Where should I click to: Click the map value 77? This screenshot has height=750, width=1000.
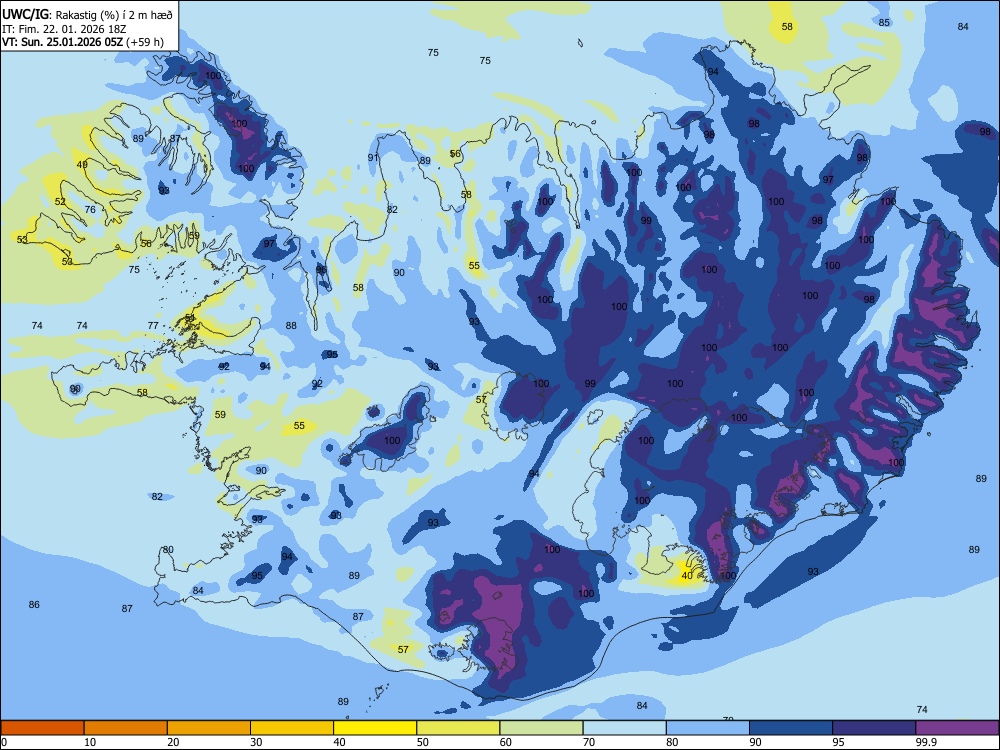153,325
